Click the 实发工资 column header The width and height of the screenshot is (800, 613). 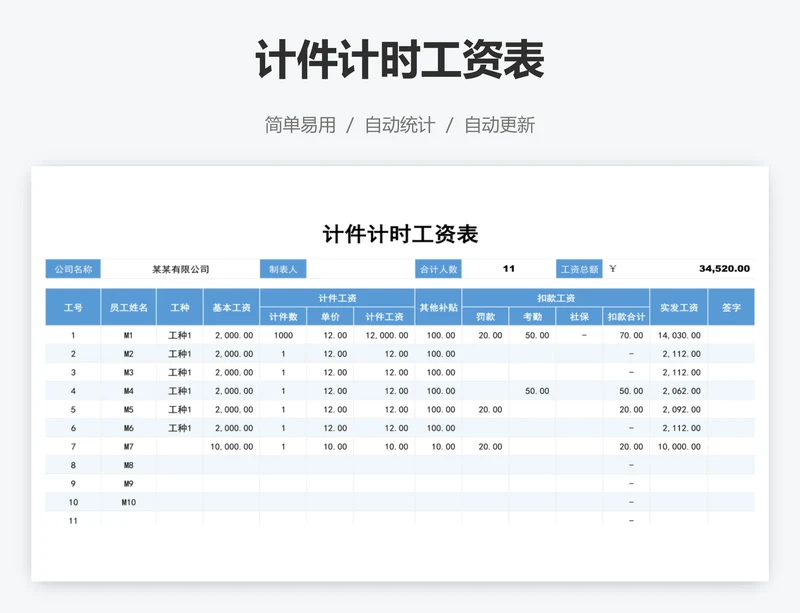tap(679, 307)
